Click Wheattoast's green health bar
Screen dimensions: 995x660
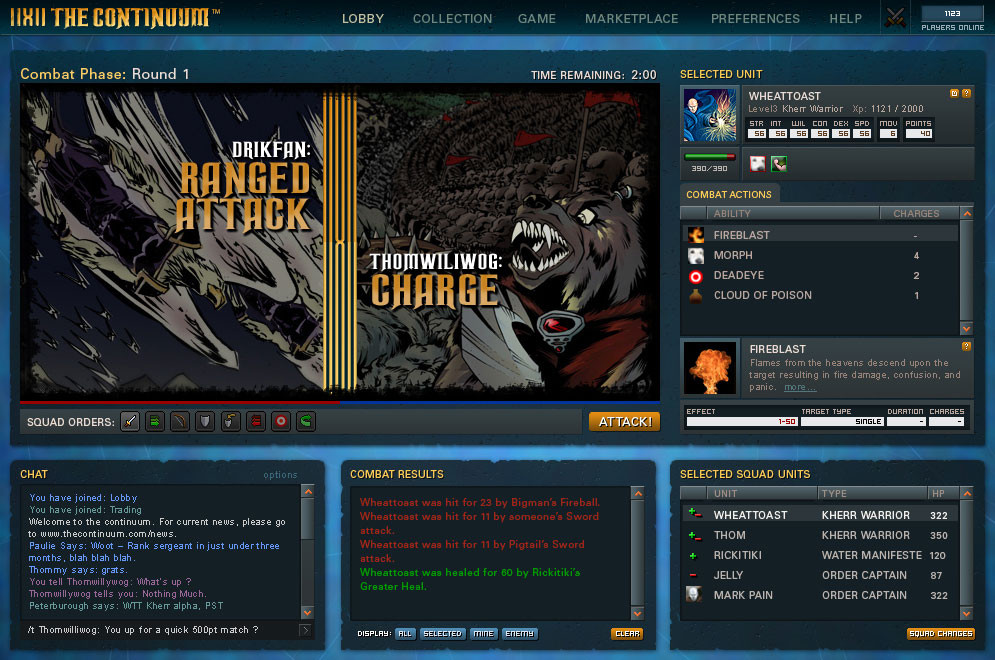click(x=709, y=157)
